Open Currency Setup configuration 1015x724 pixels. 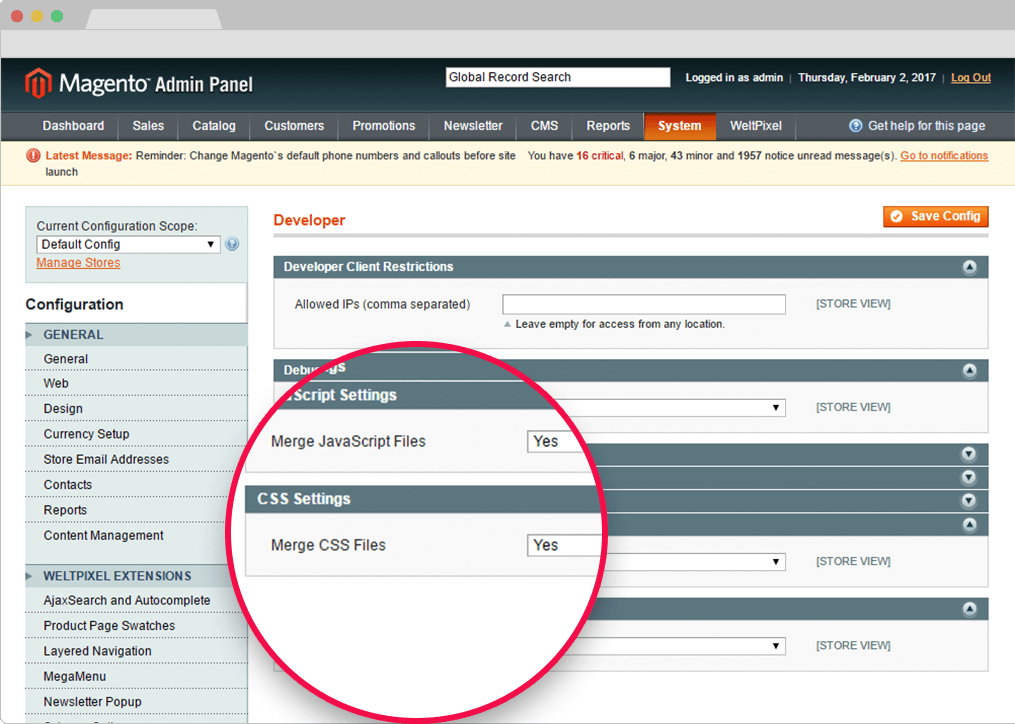137,434
